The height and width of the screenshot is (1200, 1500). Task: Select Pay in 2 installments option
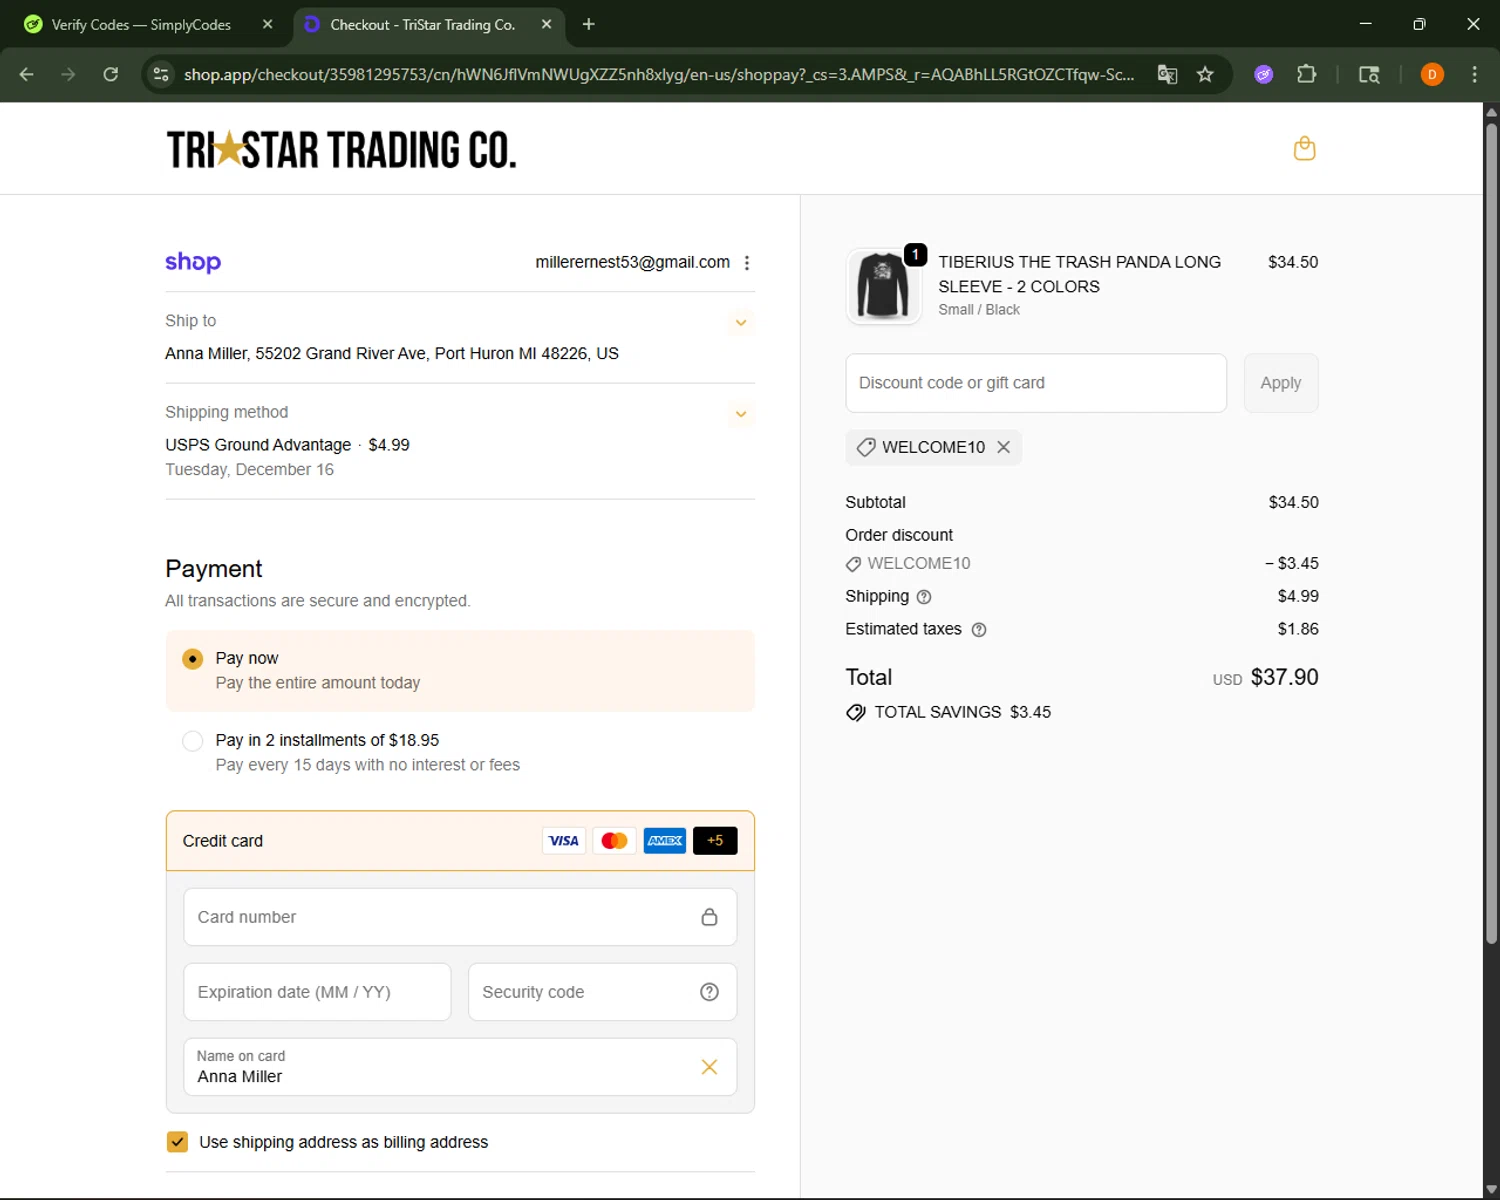[x=193, y=741]
